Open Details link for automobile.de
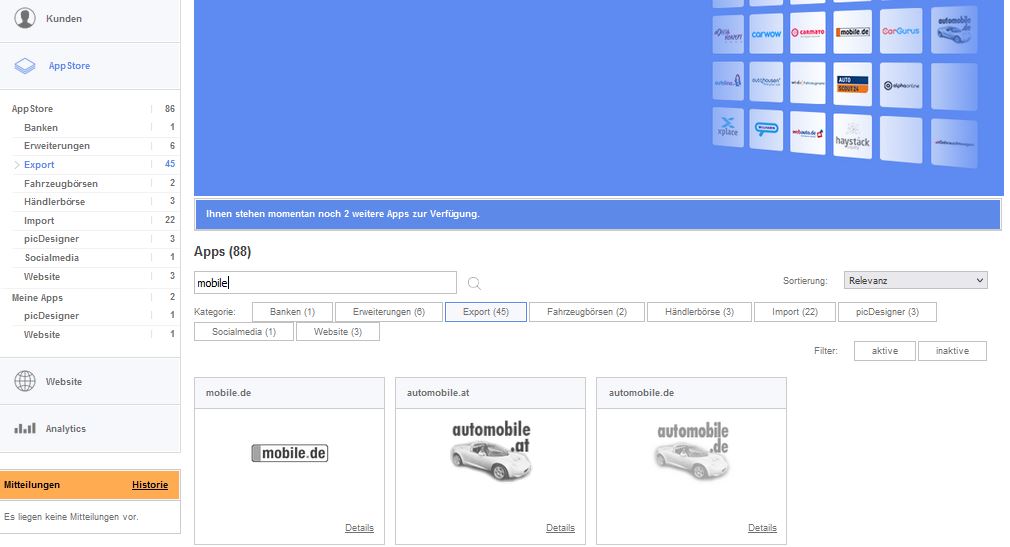 762,528
